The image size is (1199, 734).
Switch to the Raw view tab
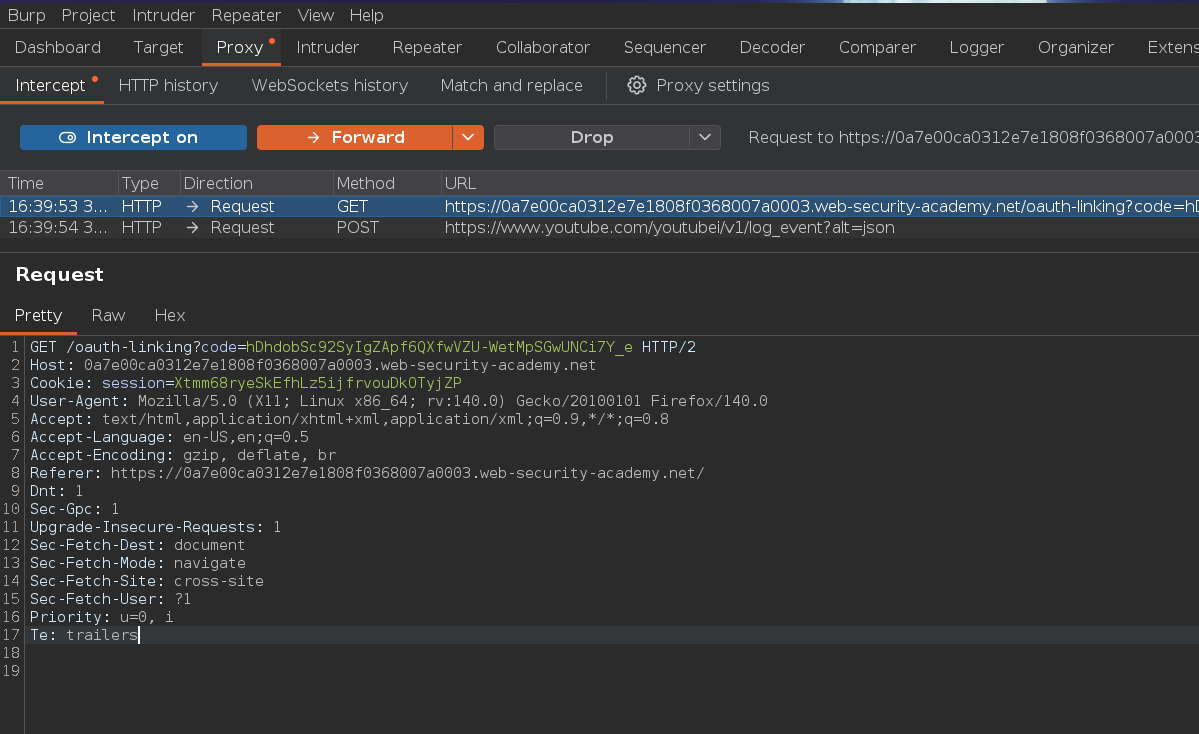[x=108, y=316]
